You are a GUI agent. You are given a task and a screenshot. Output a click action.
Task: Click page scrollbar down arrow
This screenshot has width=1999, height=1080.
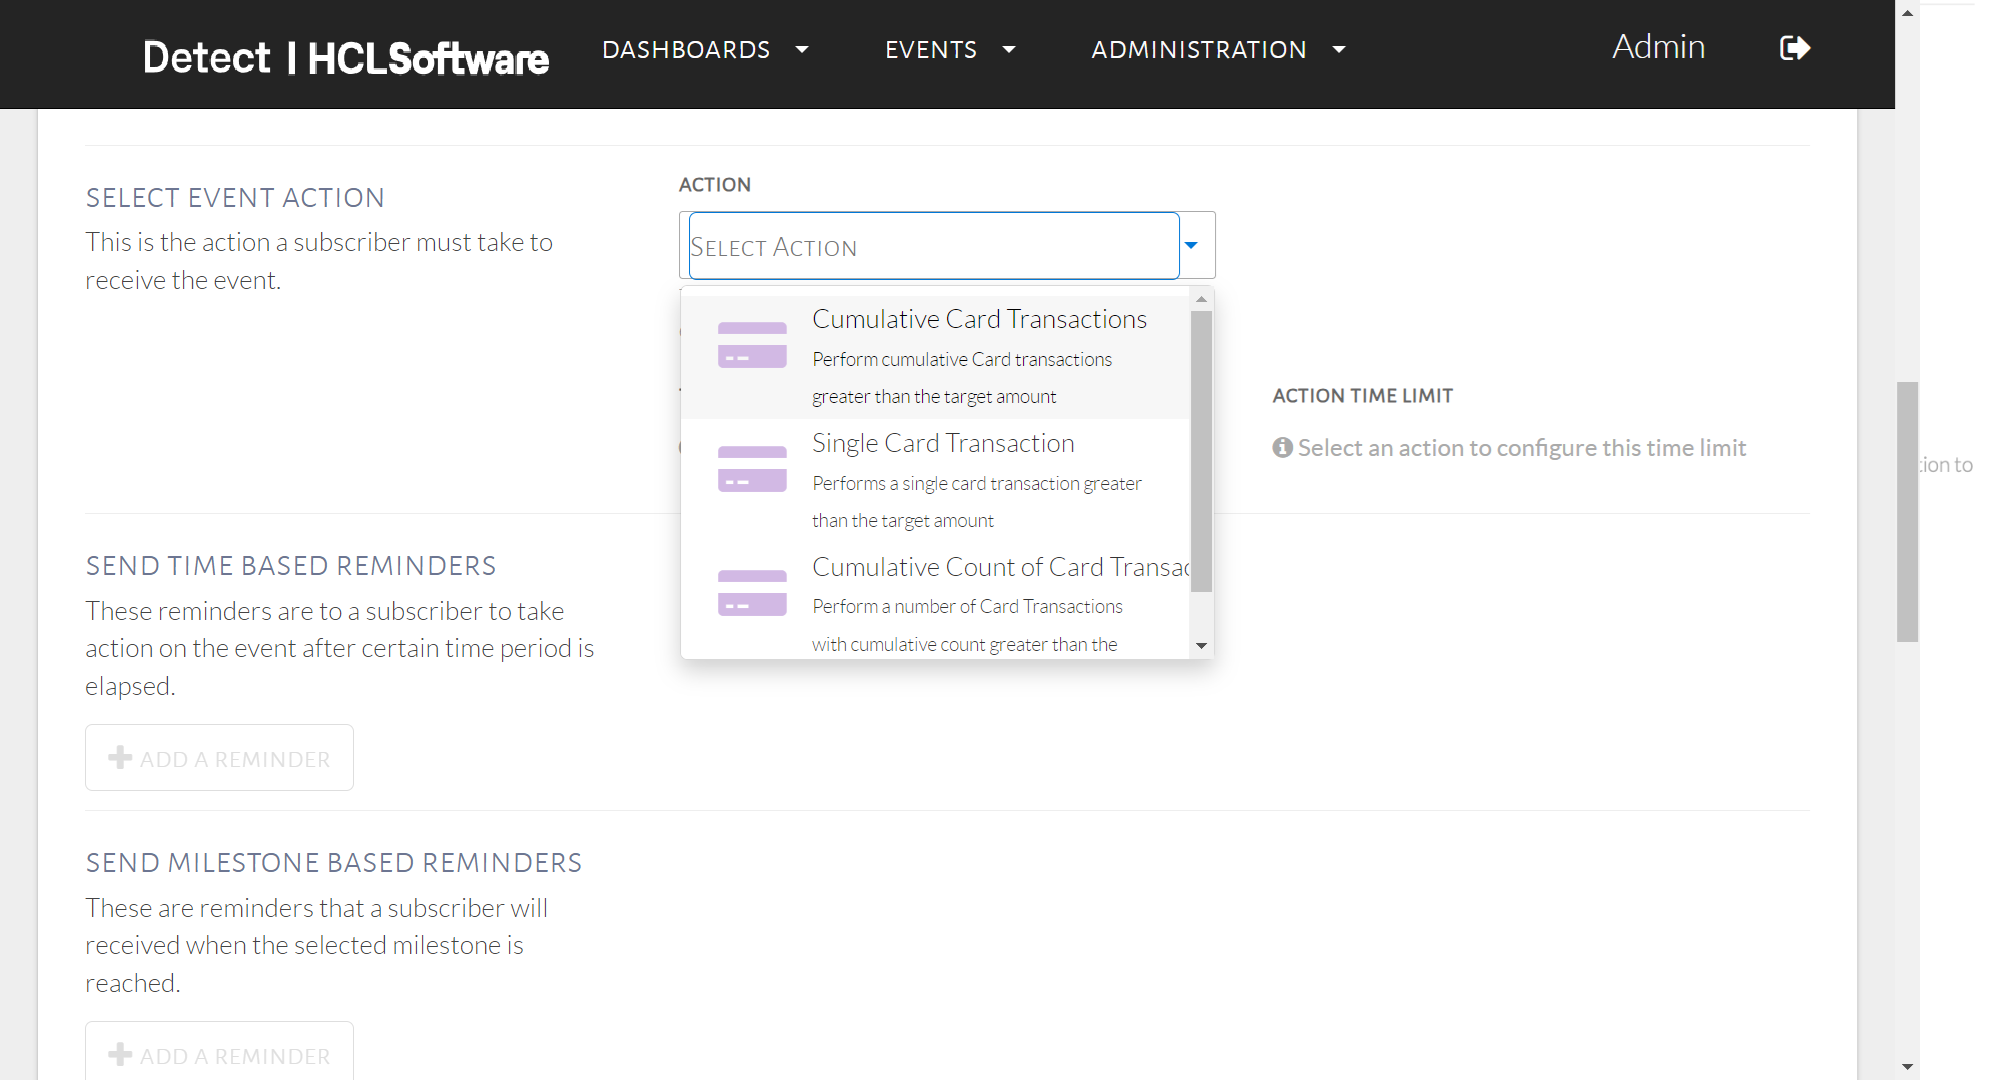click(1907, 1067)
